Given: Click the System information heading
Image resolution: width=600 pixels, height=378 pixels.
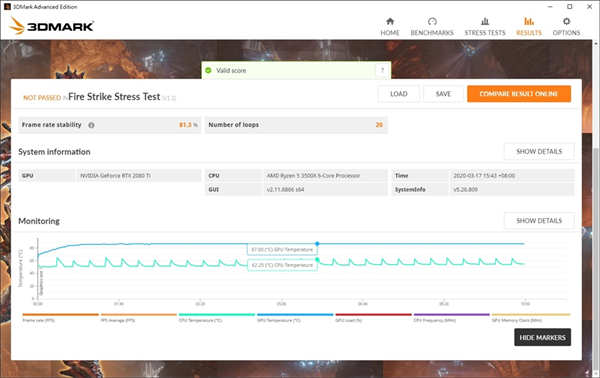Looking at the screenshot, I should [54, 152].
